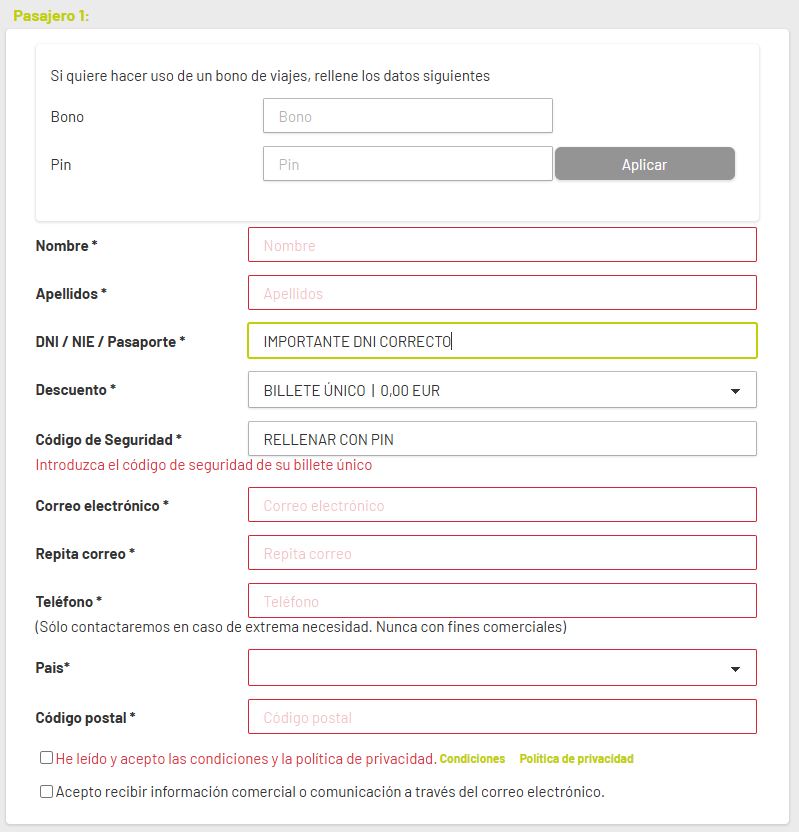Image resolution: width=799 pixels, height=832 pixels.
Task: Check the accept conditions and privacy checkbox
Action: pos(46,758)
